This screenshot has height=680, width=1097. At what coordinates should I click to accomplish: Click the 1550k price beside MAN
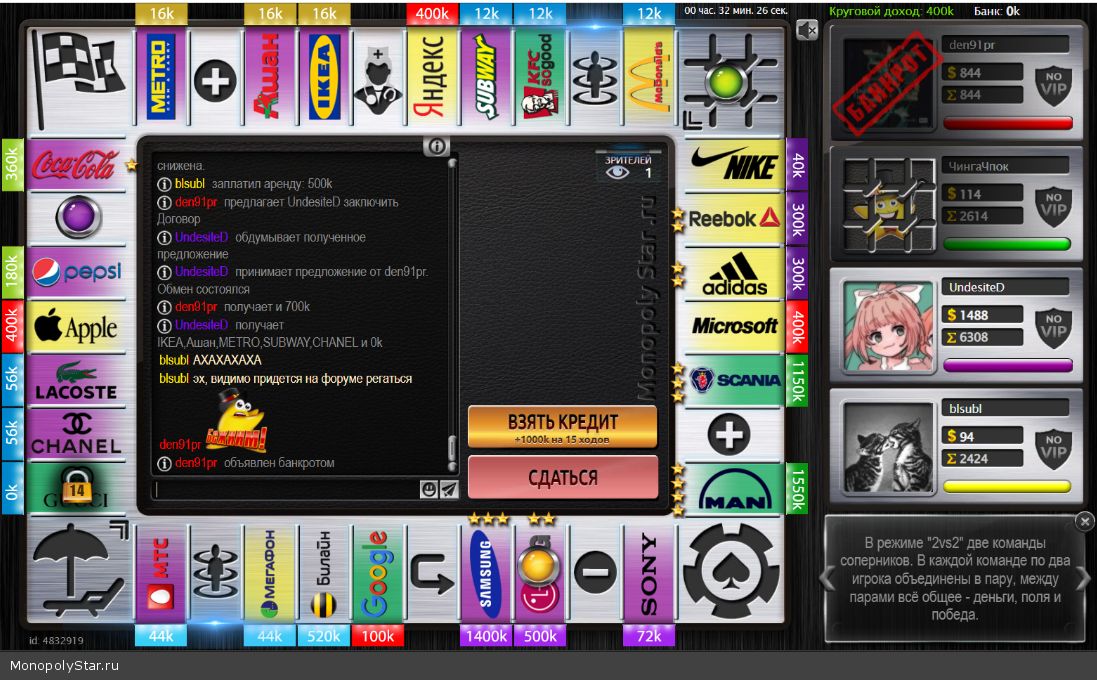pos(798,488)
